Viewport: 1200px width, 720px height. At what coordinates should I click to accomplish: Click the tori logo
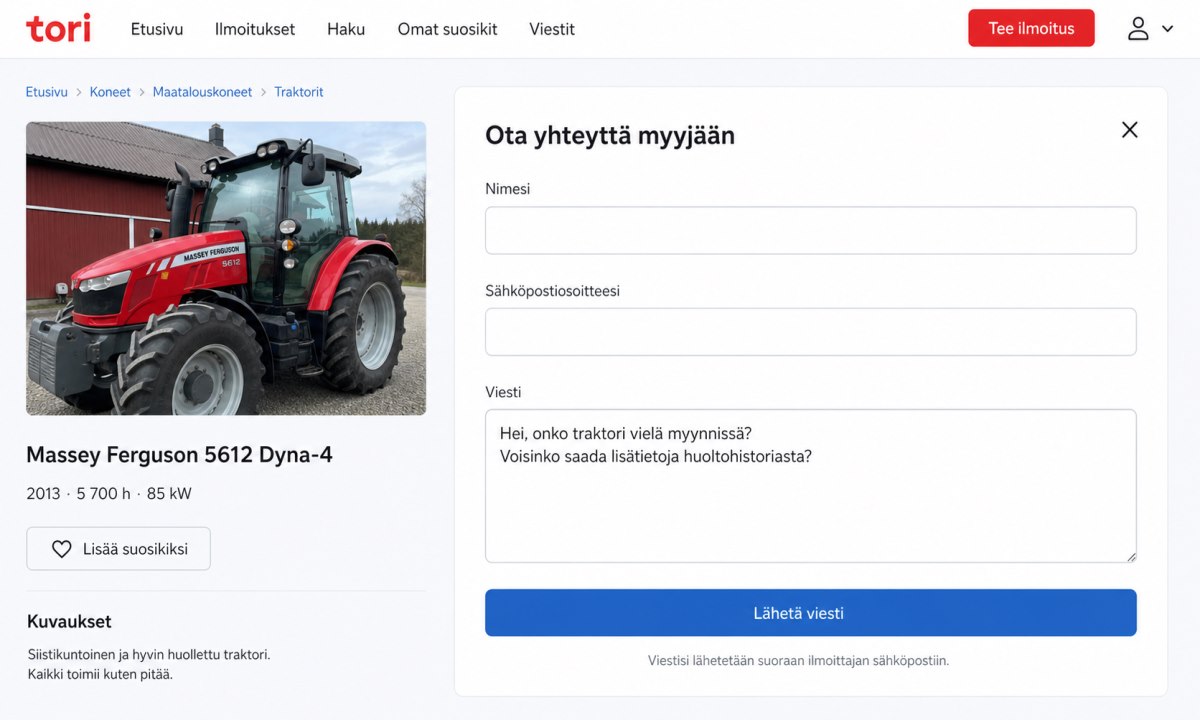[x=58, y=28]
